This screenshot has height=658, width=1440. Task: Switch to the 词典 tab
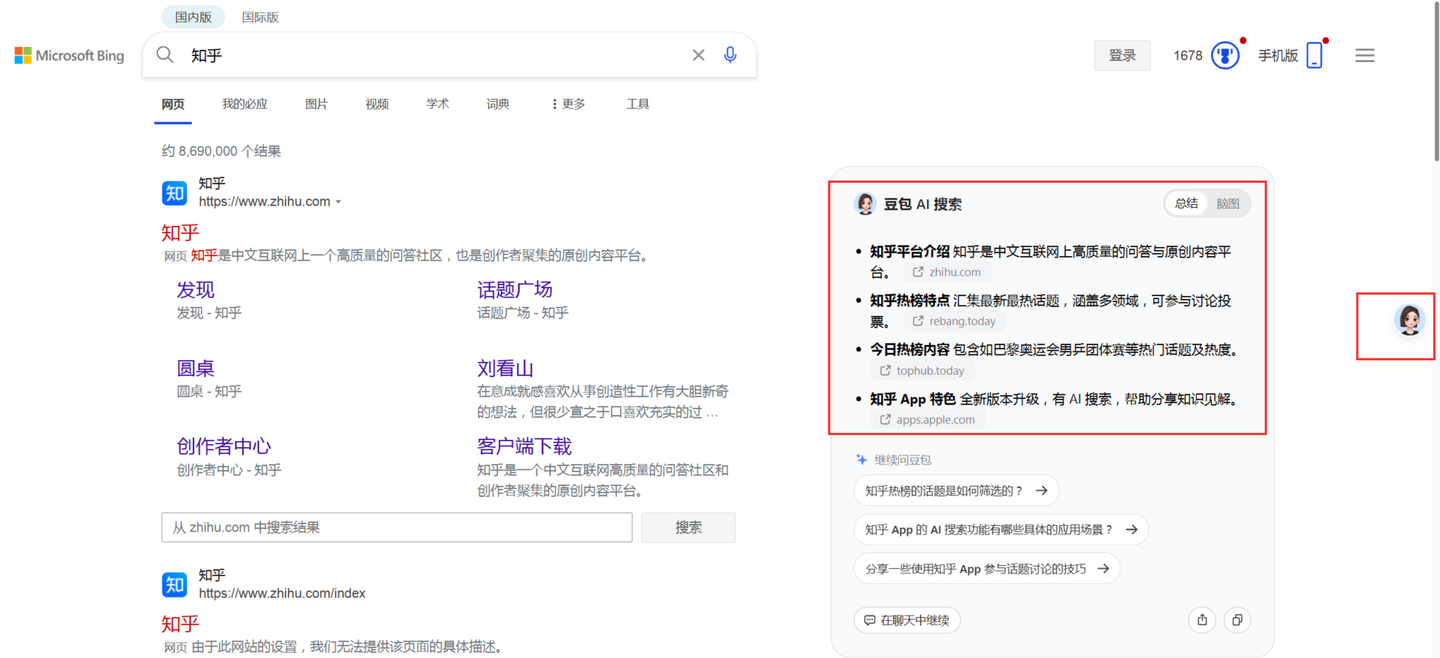coord(498,104)
